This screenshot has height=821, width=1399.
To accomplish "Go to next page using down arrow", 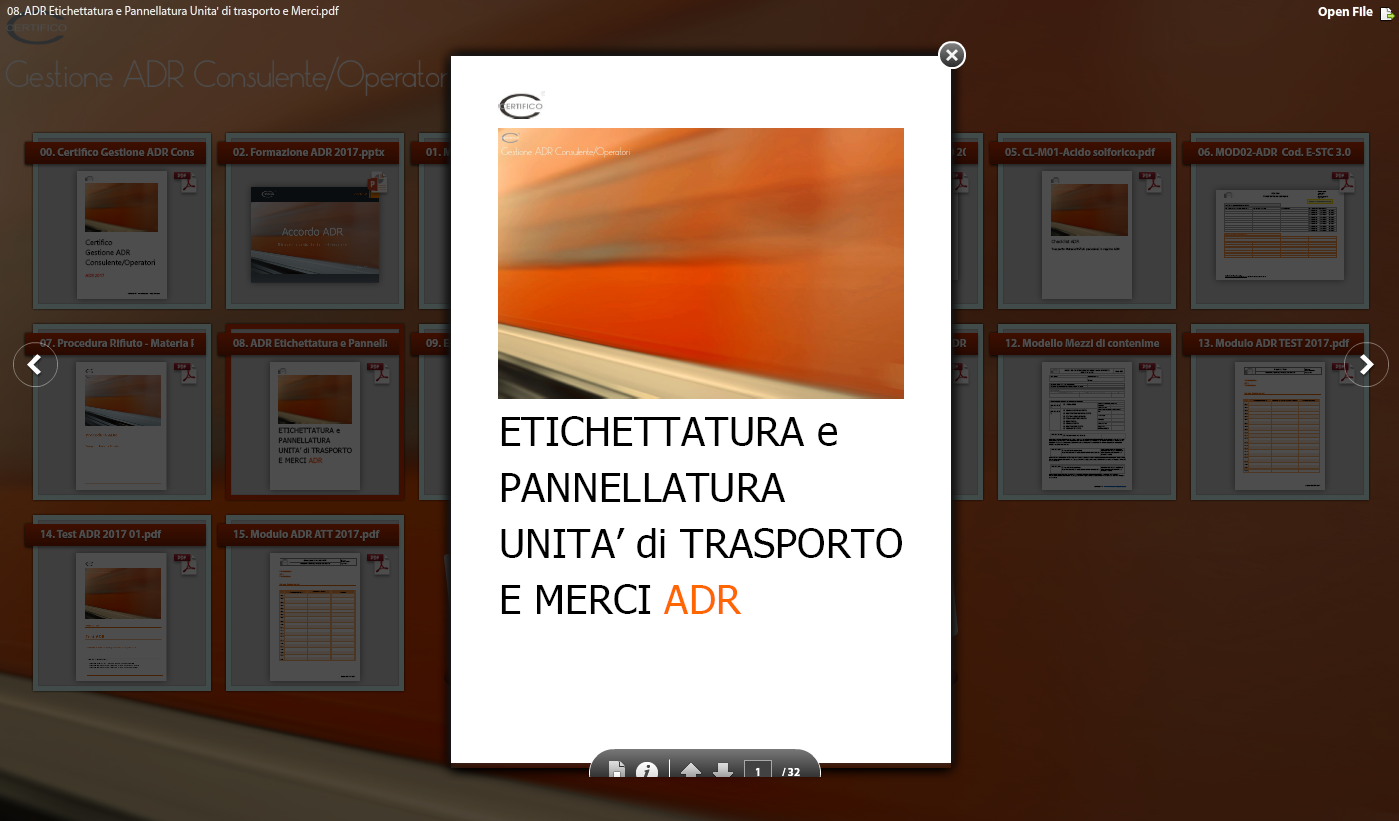I will point(723,771).
